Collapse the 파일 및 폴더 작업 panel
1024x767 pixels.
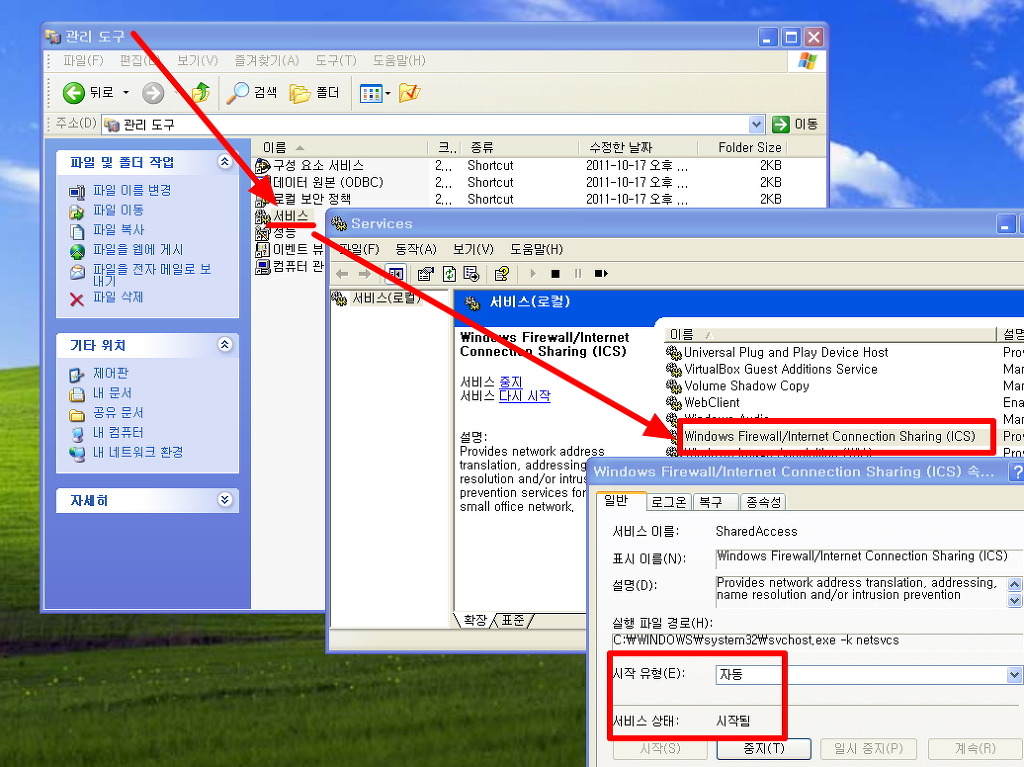[x=224, y=162]
